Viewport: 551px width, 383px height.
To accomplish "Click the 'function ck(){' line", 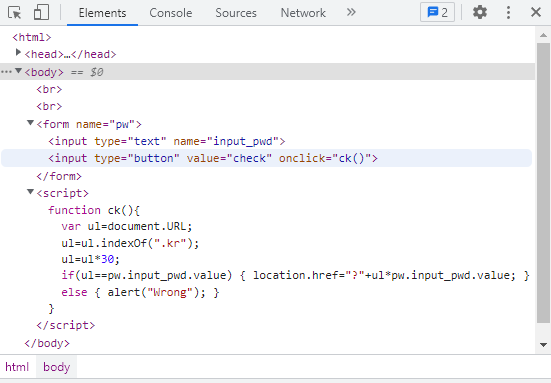I will click(x=94, y=210).
